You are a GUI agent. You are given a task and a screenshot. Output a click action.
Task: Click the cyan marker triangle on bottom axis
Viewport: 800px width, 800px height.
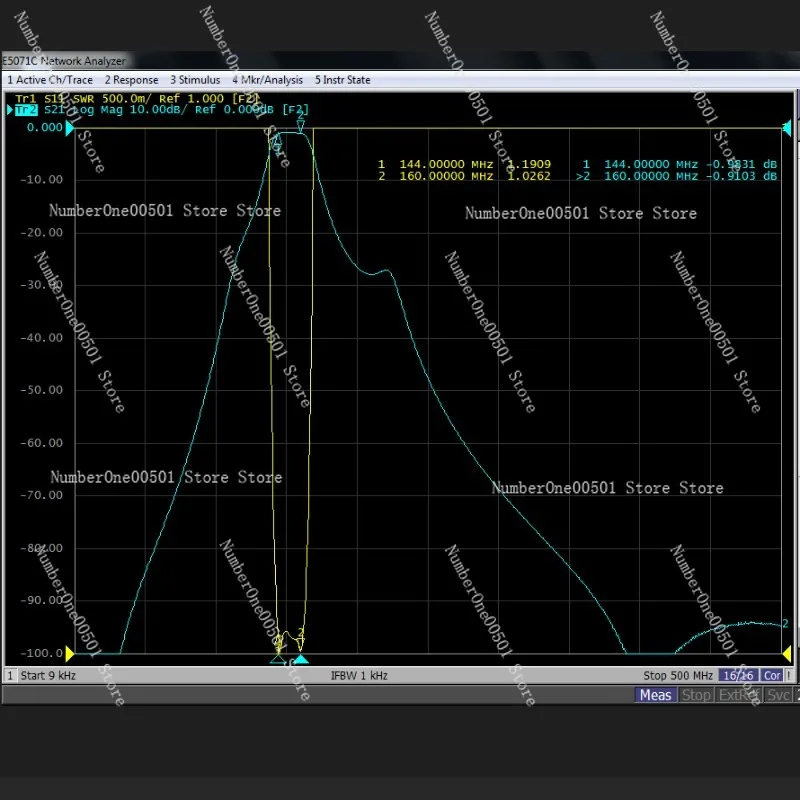300,659
